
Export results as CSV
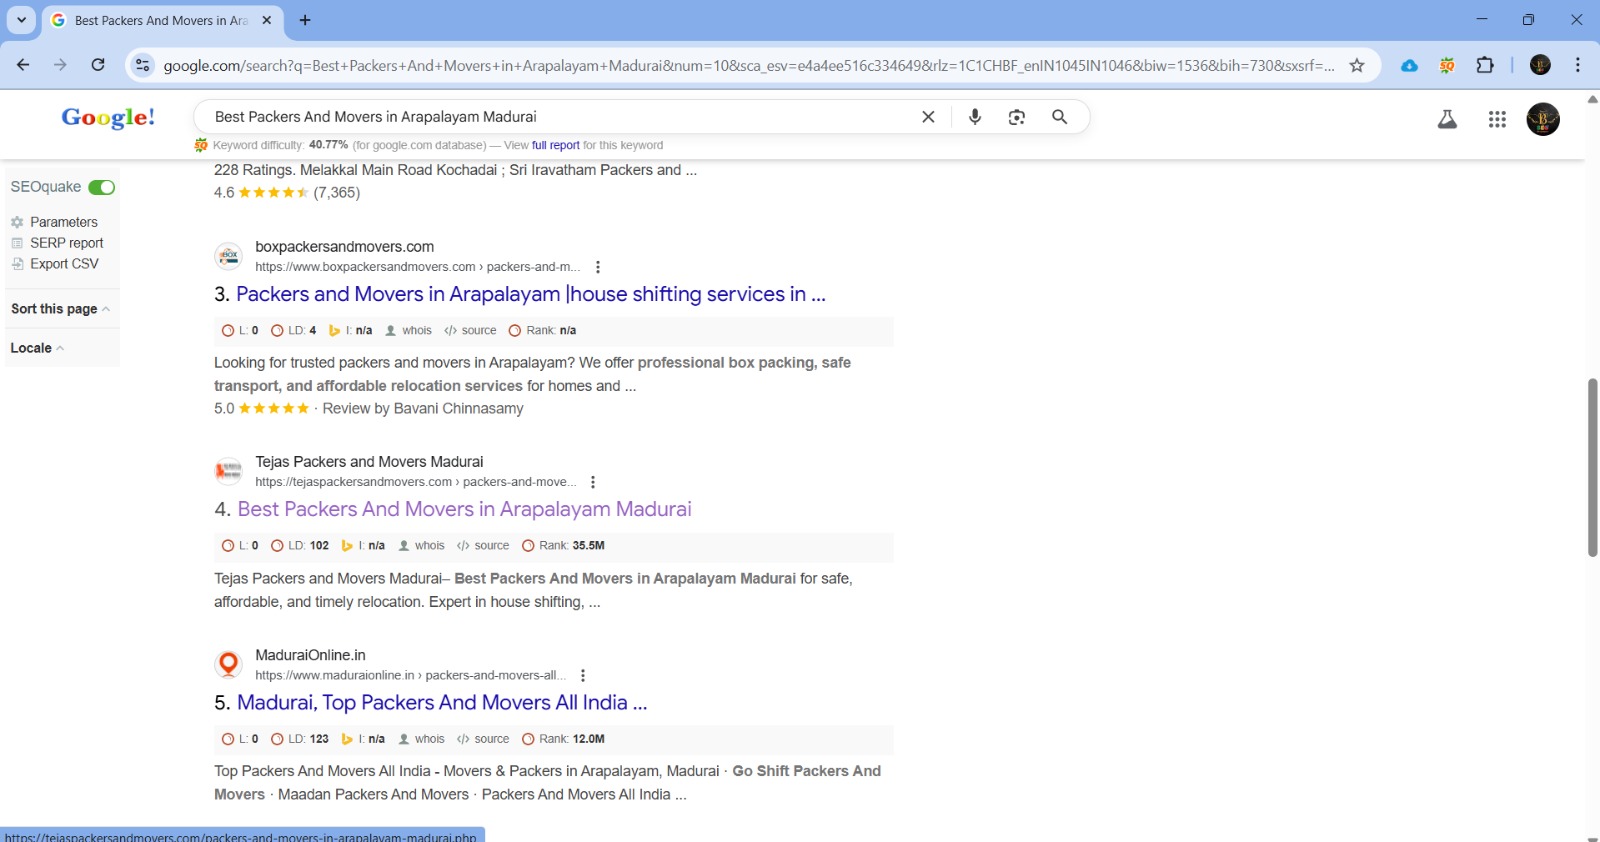(x=64, y=264)
